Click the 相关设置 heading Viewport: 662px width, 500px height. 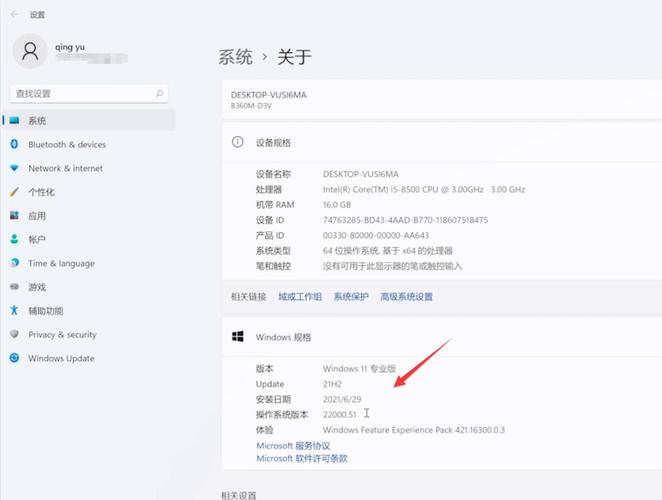tap(239, 495)
